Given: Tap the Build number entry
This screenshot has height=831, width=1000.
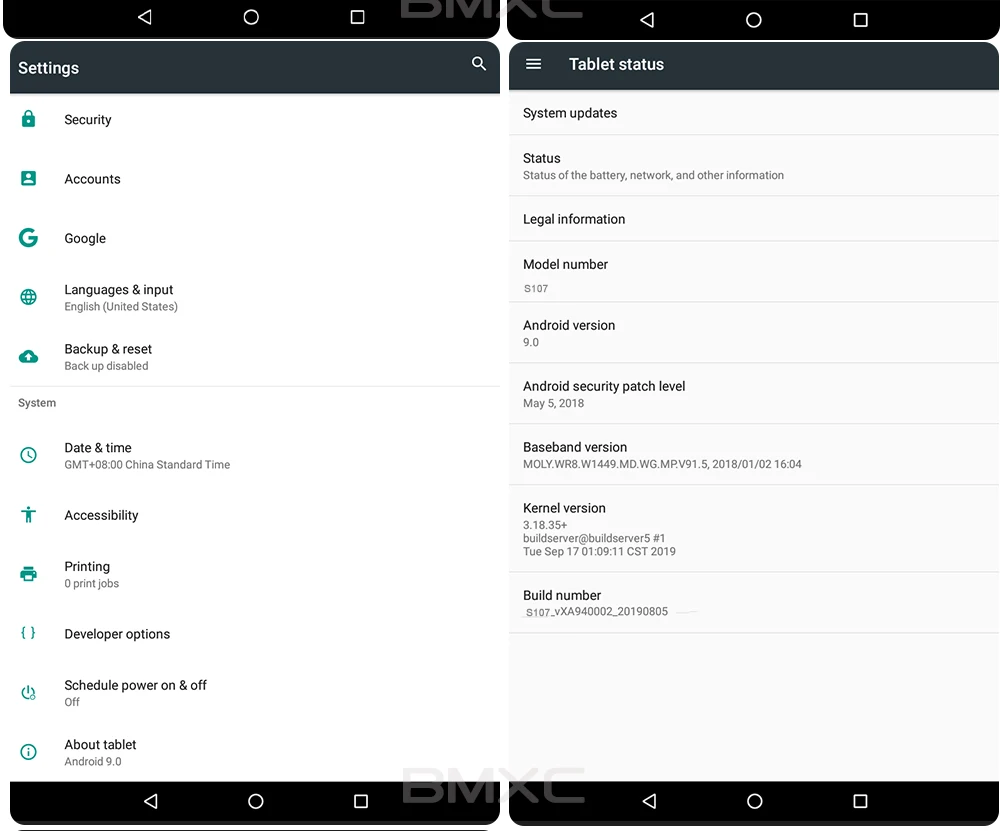Looking at the screenshot, I should point(754,603).
